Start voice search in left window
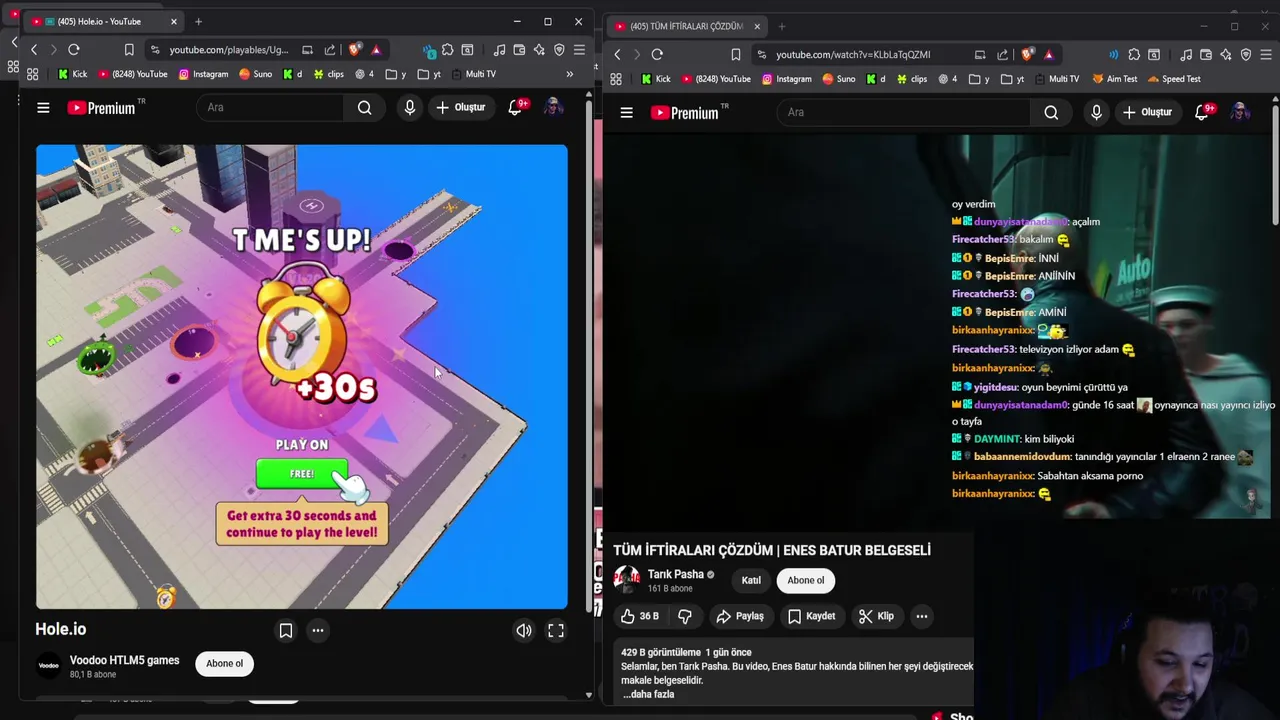 [x=409, y=107]
